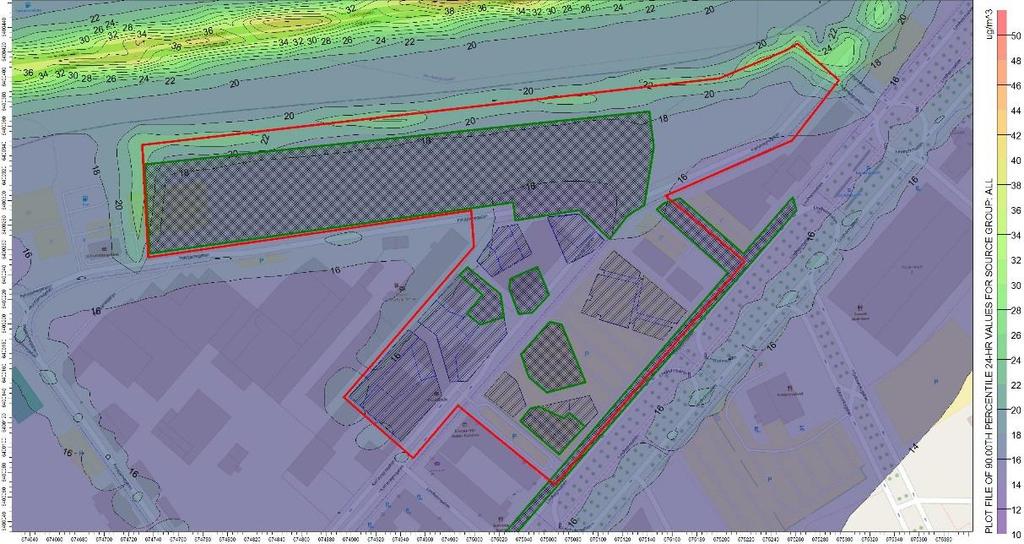Click the legend value 50
1024x544 pixels.
(1016, 37)
